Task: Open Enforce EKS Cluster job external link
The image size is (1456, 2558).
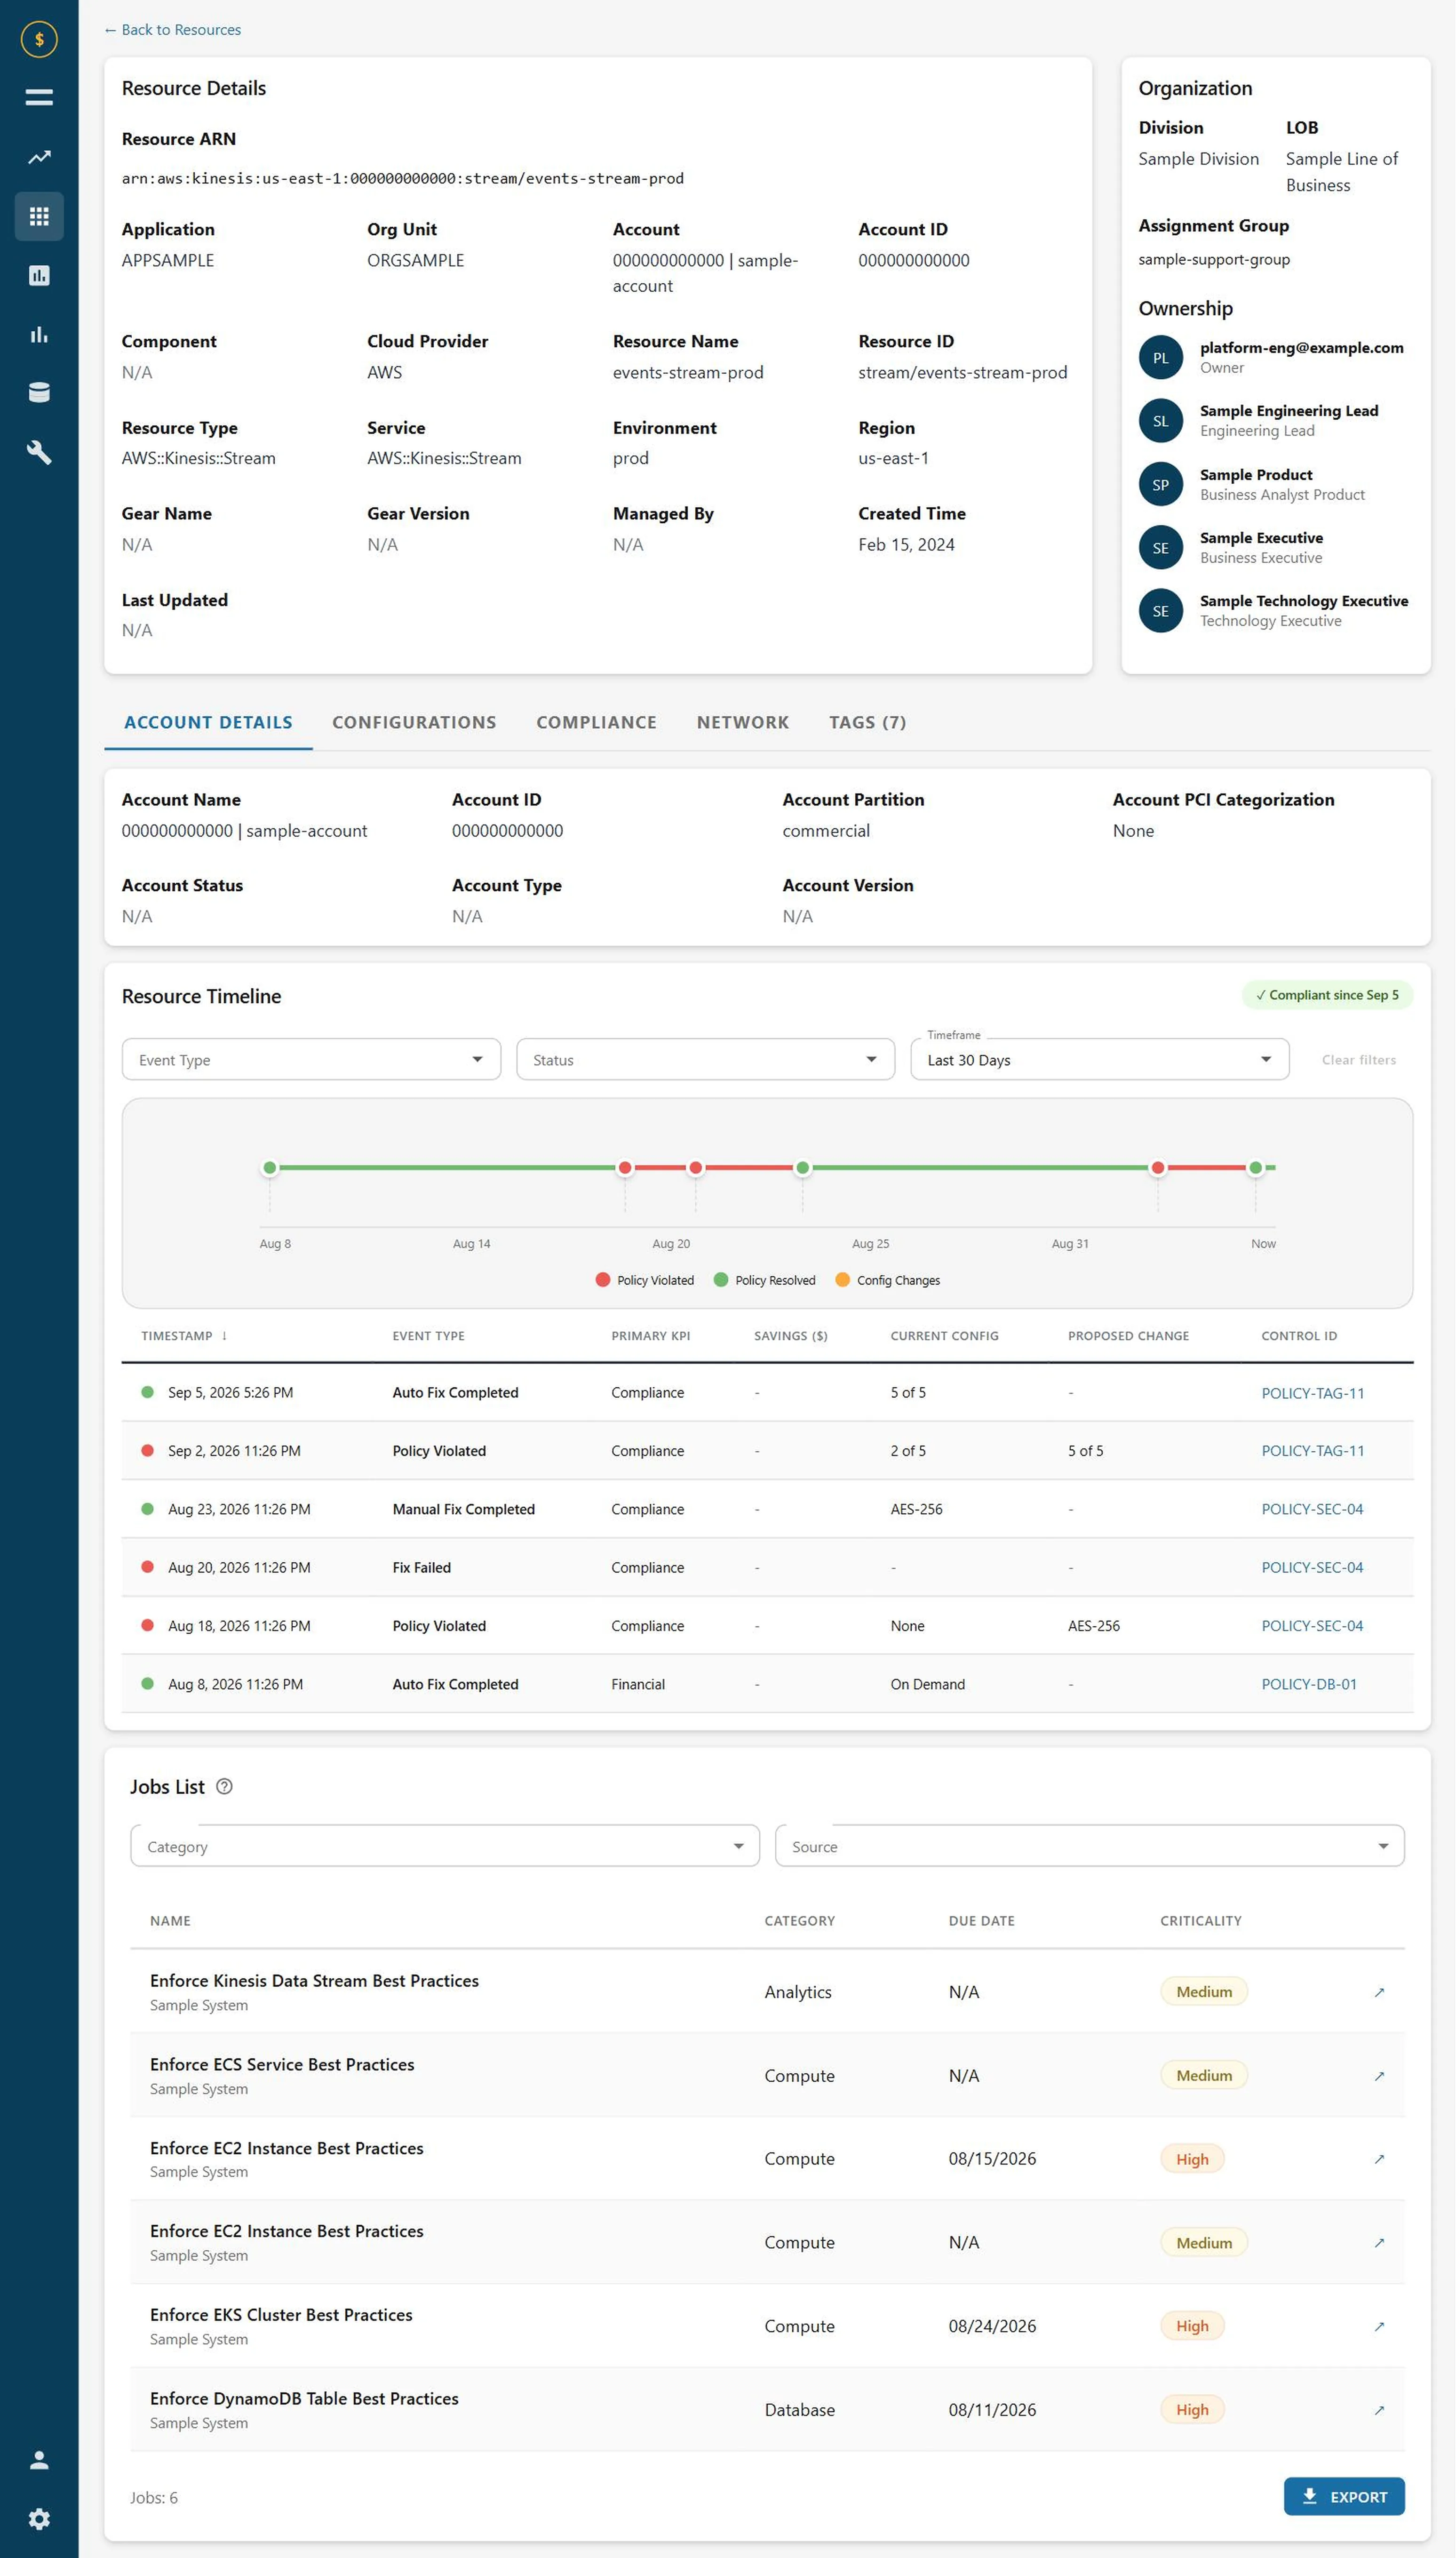Action: pos(1379,2325)
